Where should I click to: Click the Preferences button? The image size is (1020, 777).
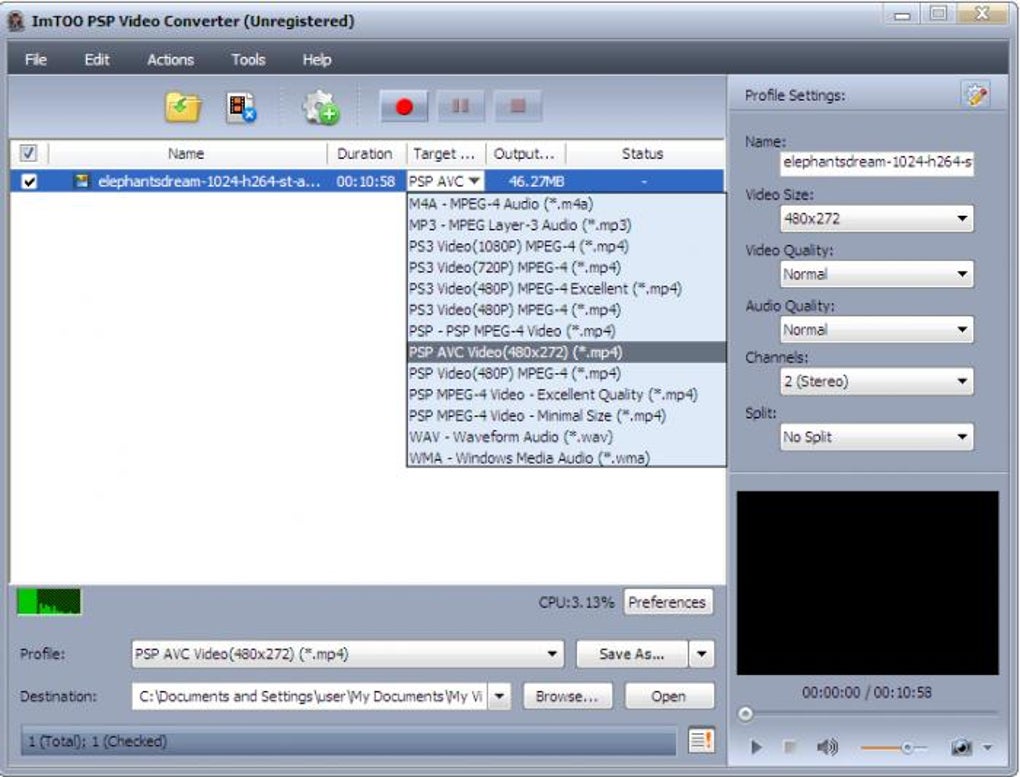pos(667,602)
